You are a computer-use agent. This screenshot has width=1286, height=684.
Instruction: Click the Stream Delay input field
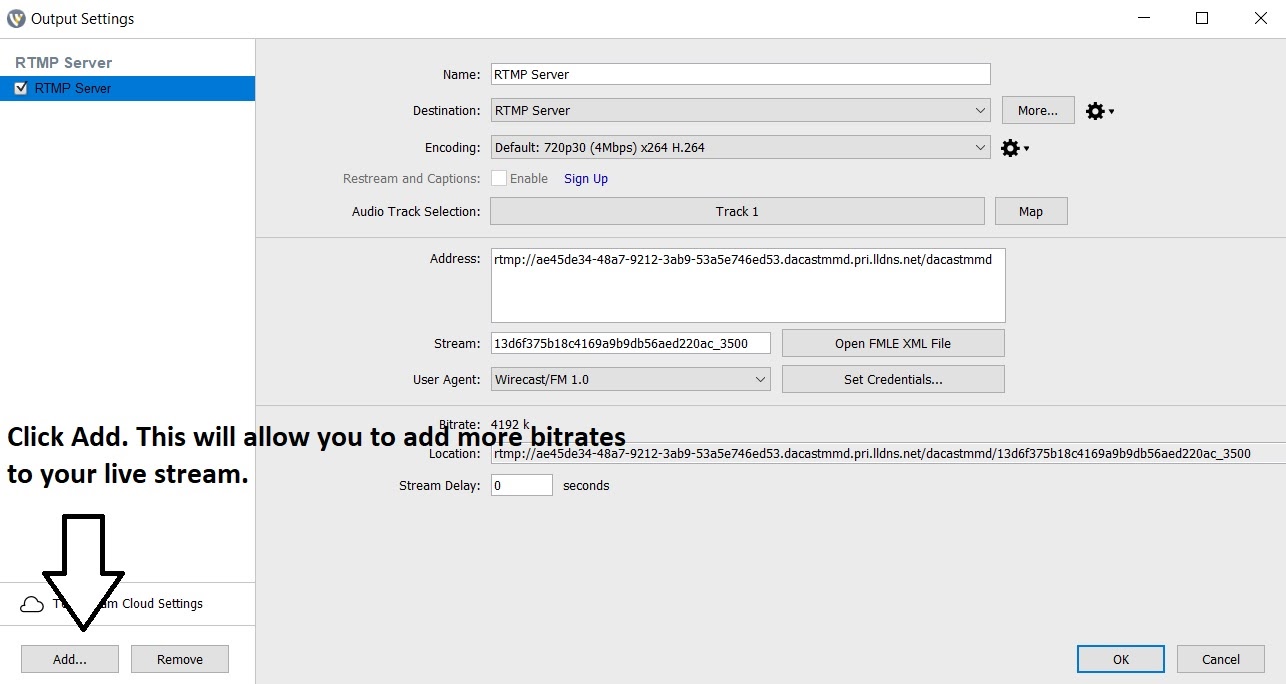click(x=521, y=485)
